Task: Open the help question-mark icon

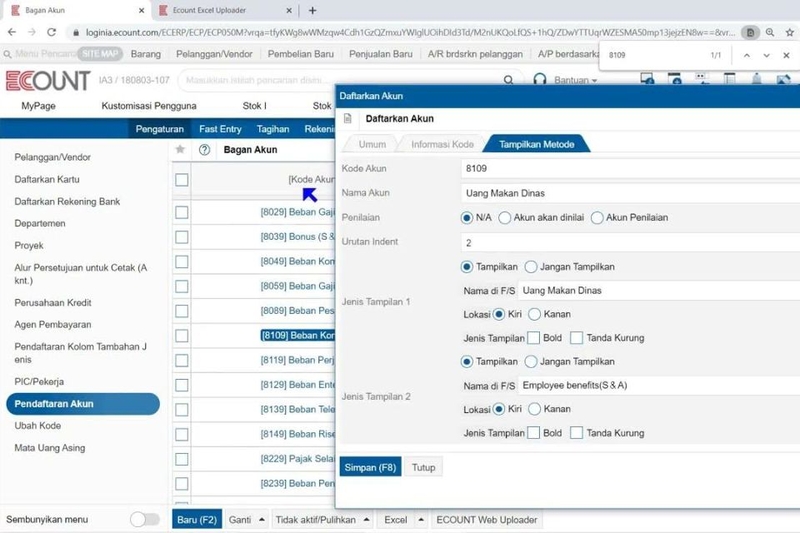Action: point(205,150)
